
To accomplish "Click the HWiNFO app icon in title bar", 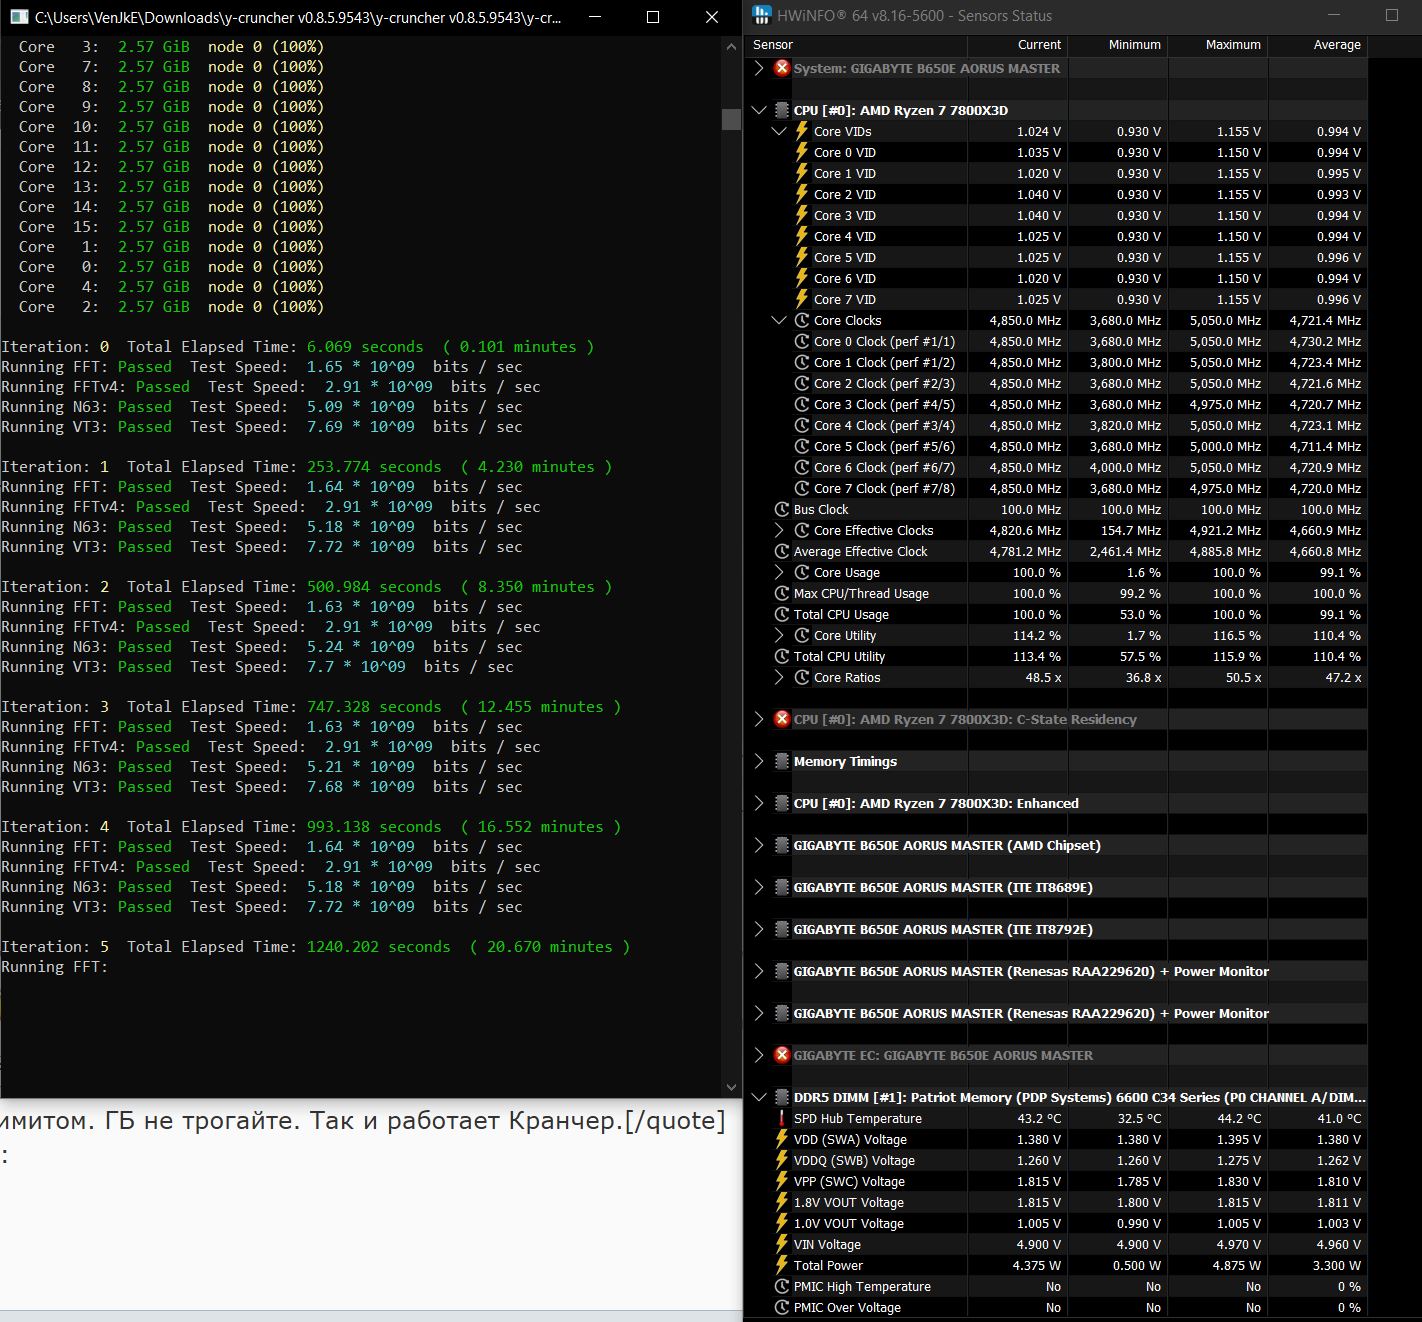I will point(763,16).
